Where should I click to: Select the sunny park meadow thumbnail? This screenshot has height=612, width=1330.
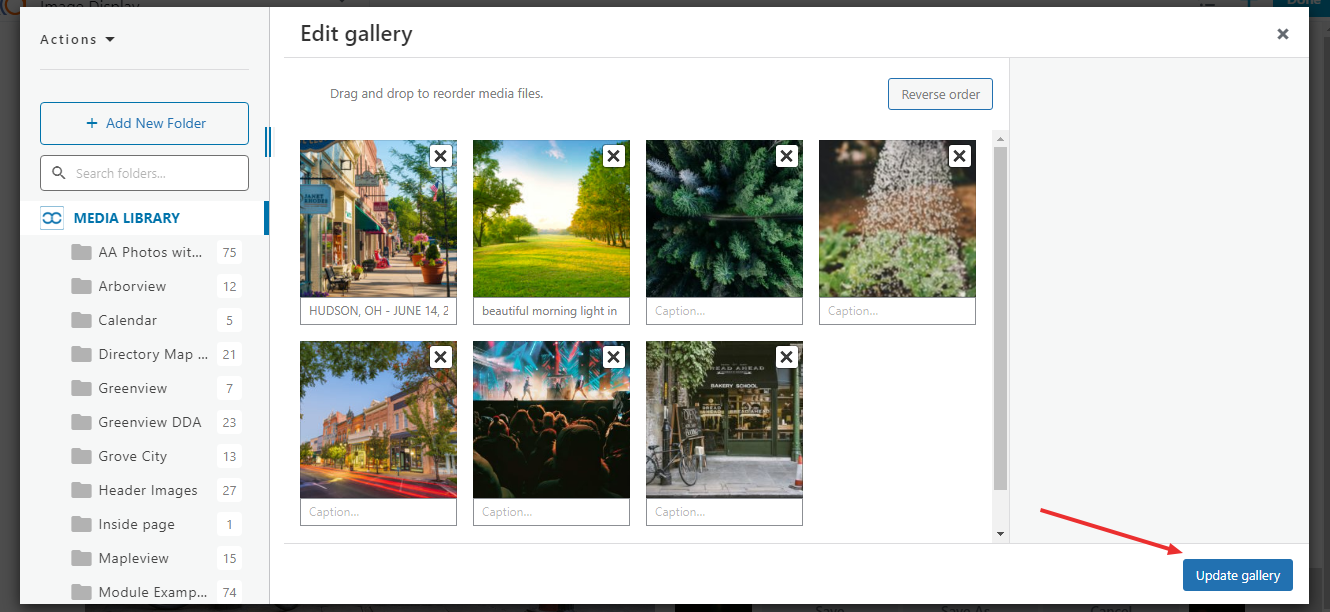pyautogui.click(x=551, y=219)
